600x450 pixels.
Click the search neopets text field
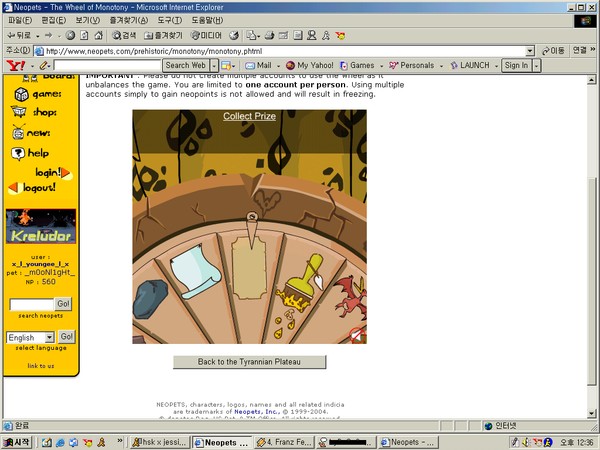pyautogui.click(x=32, y=305)
